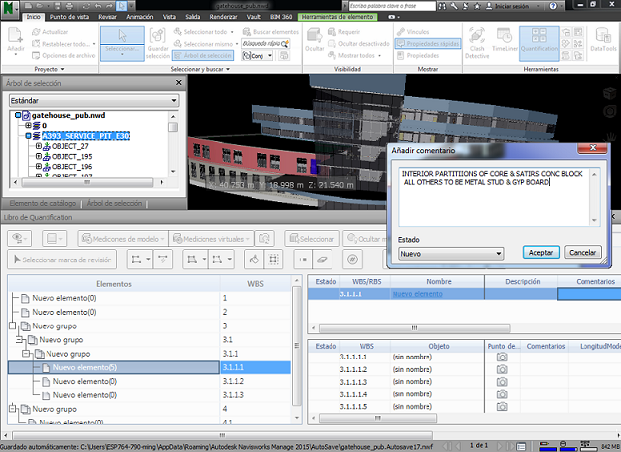Collapse the A393_SERVICE_PIT_E30 node
The width and height of the screenshot is (621, 452).
28,136
